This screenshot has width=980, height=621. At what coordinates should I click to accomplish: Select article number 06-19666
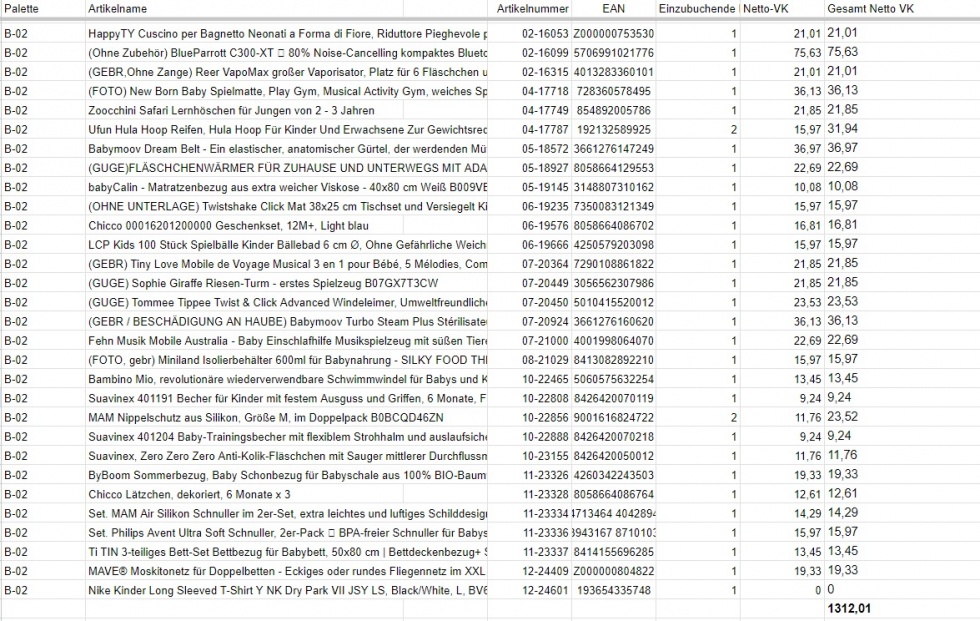[x=545, y=246]
